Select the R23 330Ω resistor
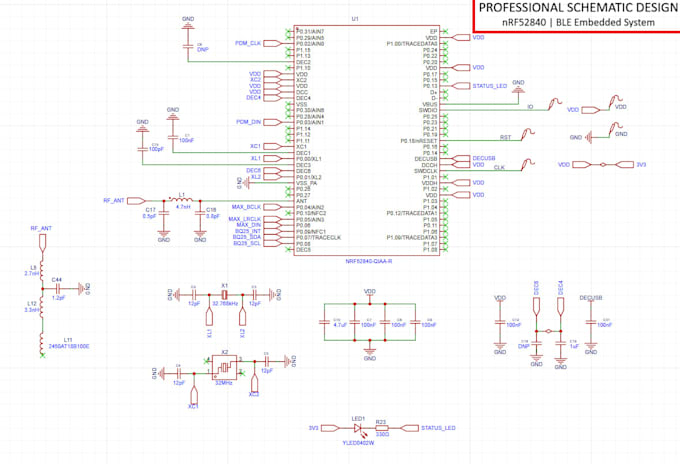 point(381,428)
